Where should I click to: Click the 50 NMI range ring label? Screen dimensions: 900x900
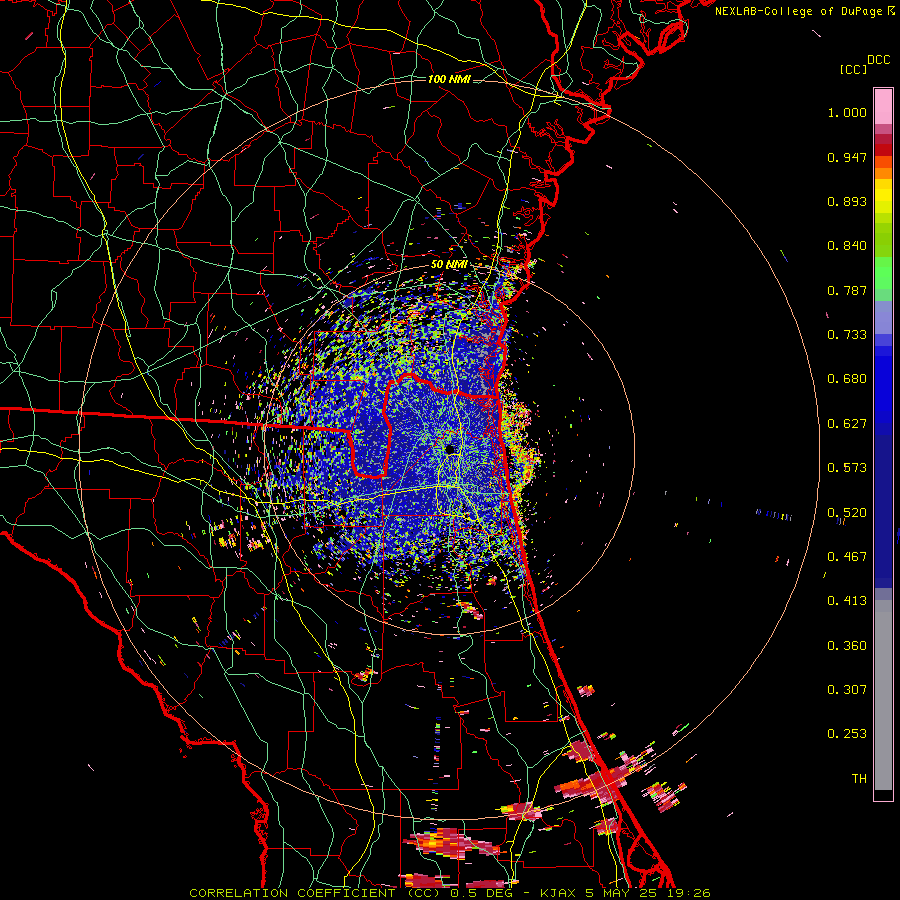click(x=448, y=264)
